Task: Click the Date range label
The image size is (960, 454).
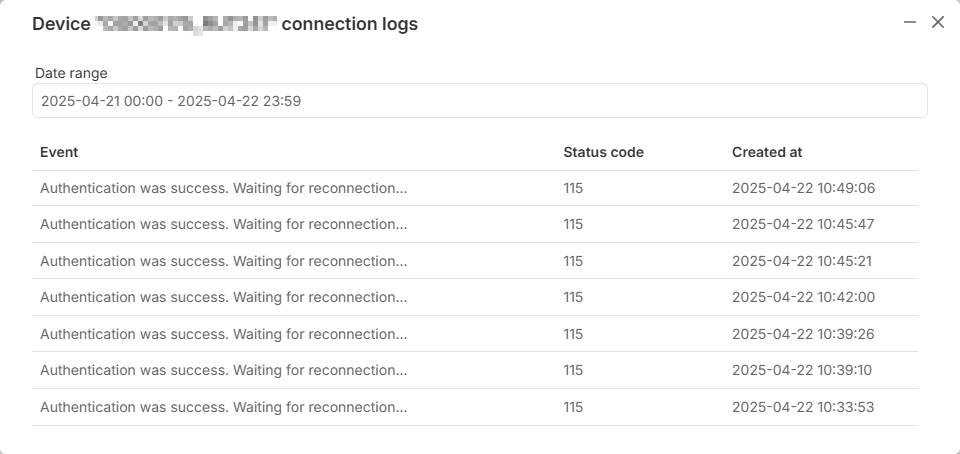Action: 71,73
